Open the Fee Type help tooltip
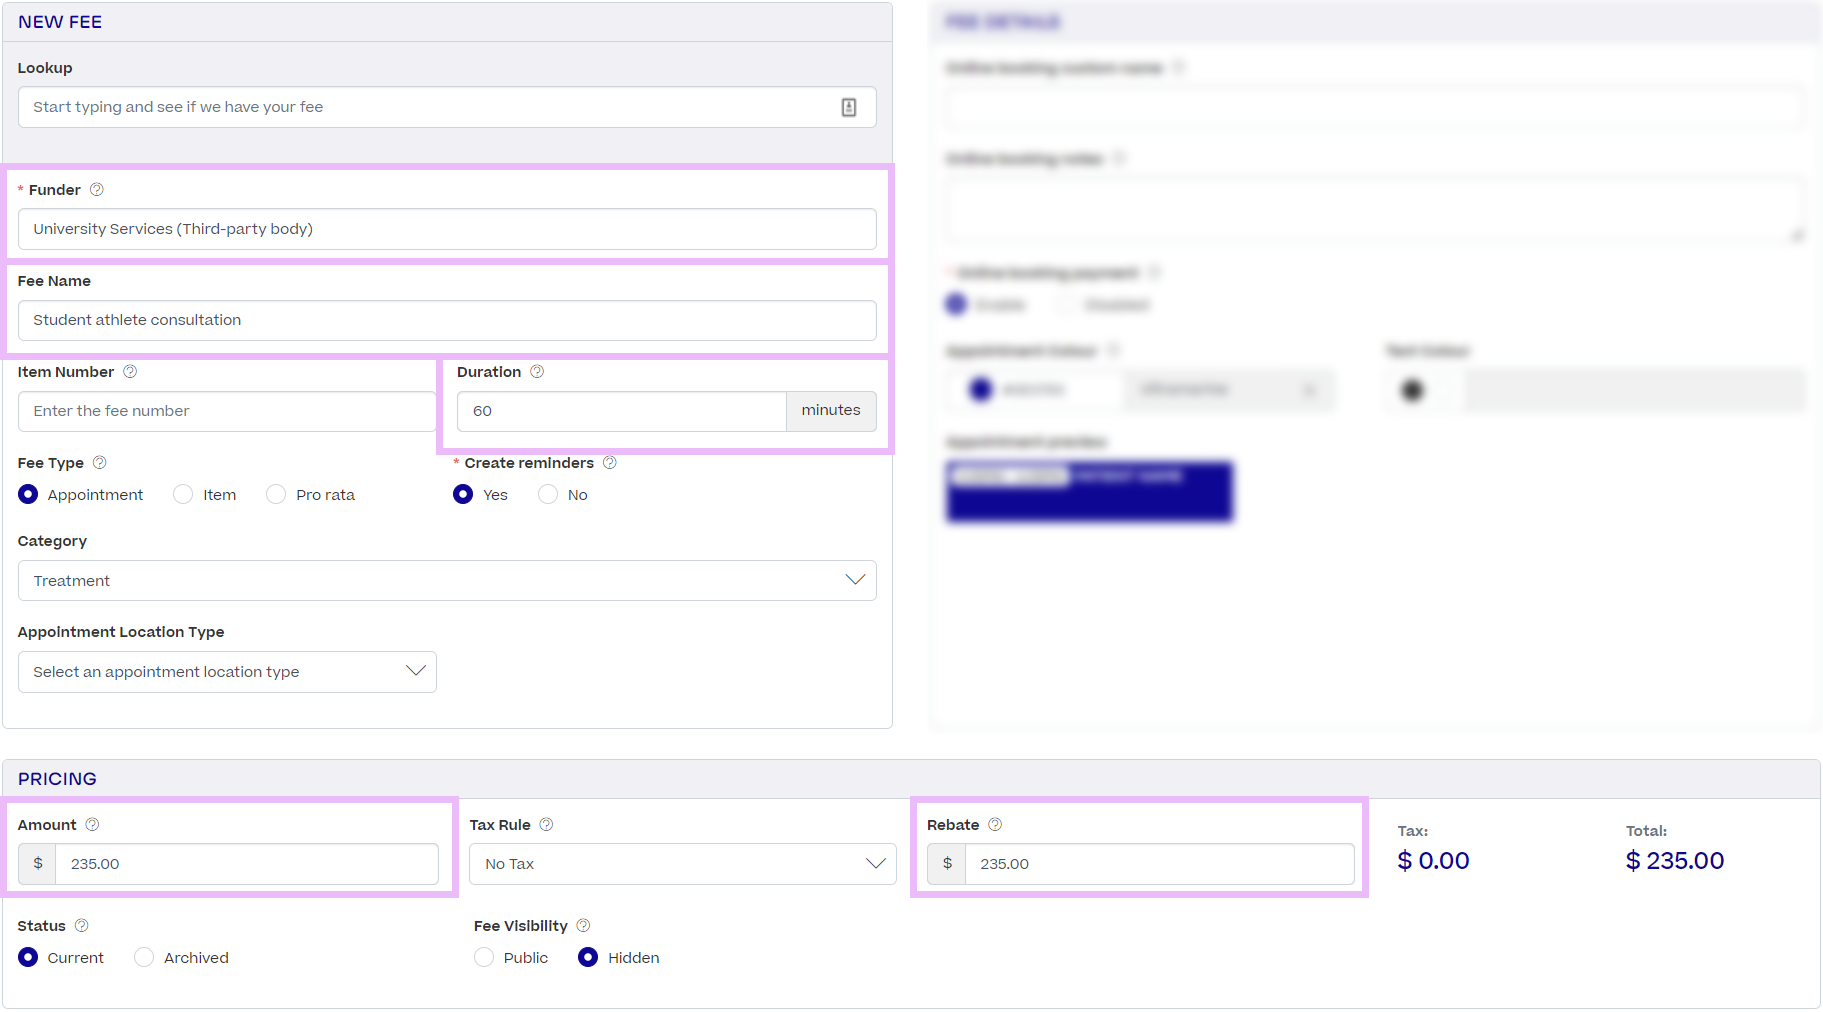 [99, 462]
